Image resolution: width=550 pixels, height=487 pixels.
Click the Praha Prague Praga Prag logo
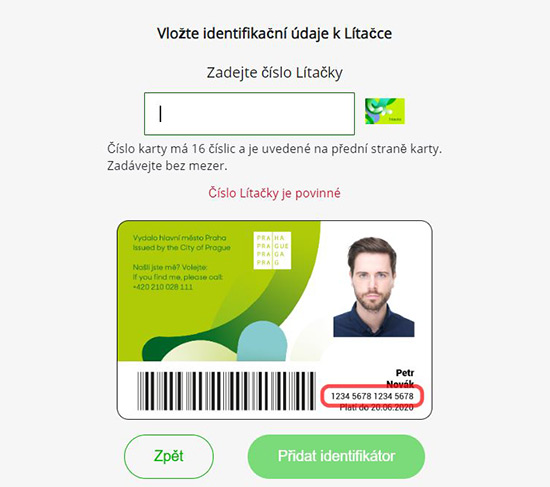pos(272,251)
